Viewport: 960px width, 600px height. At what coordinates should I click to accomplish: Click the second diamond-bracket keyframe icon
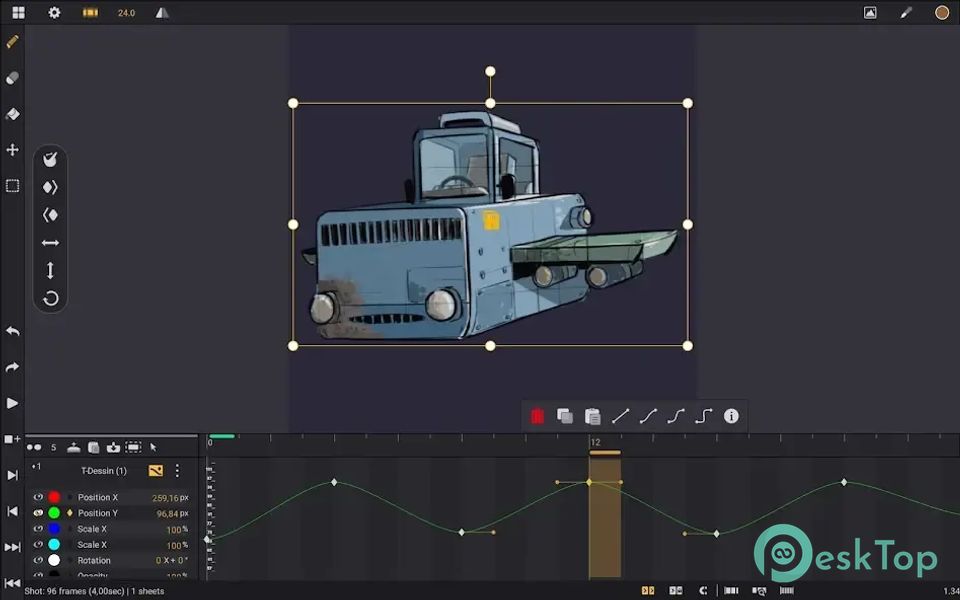coord(50,215)
